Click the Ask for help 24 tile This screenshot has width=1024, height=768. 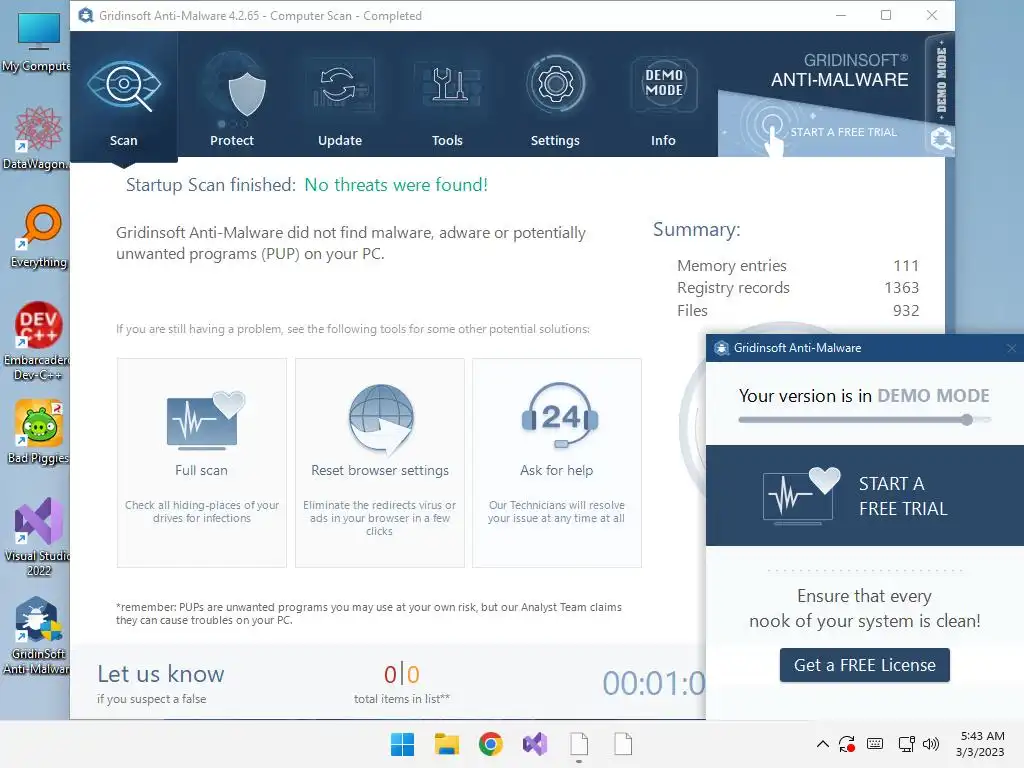[556, 462]
